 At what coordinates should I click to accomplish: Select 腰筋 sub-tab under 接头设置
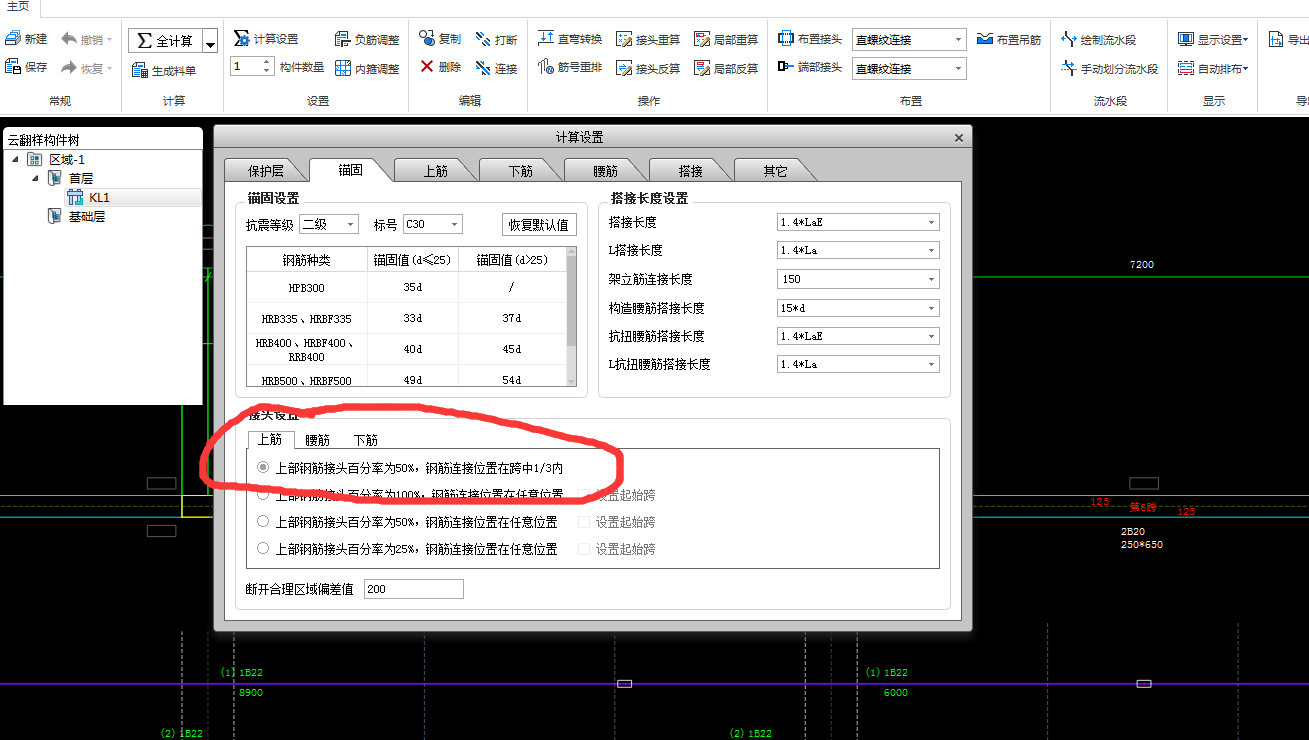pyautogui.click(x=317, y=440)
